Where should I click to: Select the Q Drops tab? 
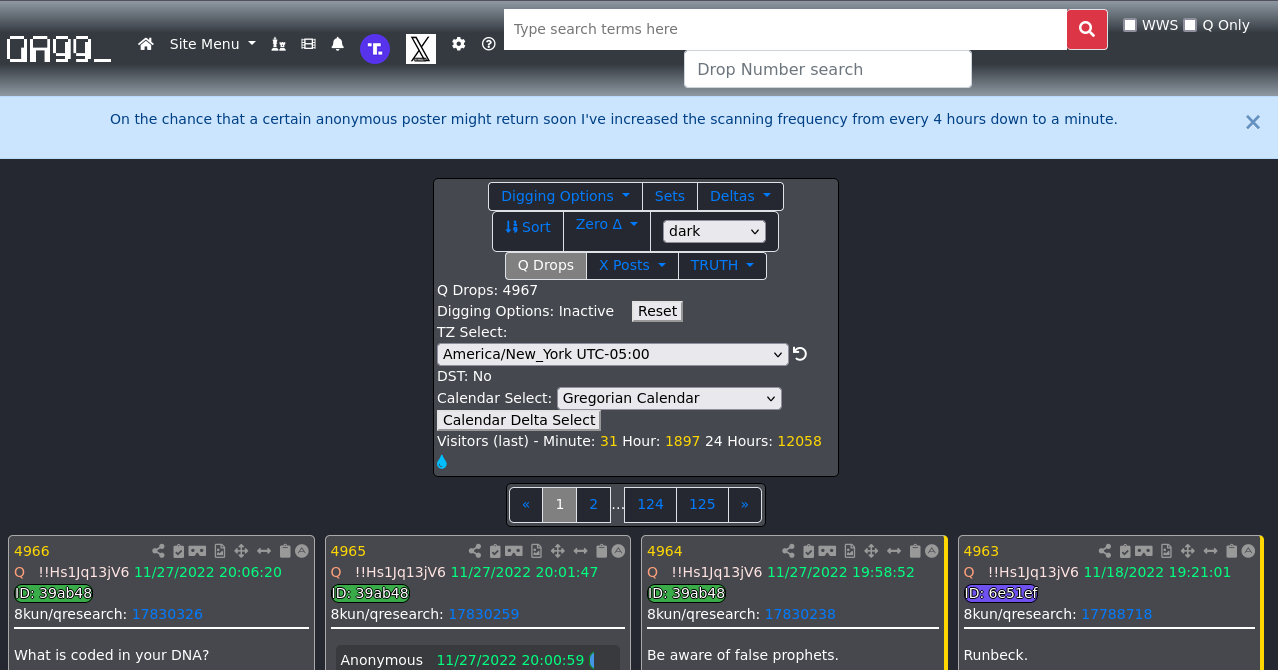click(x=546, y=265)
